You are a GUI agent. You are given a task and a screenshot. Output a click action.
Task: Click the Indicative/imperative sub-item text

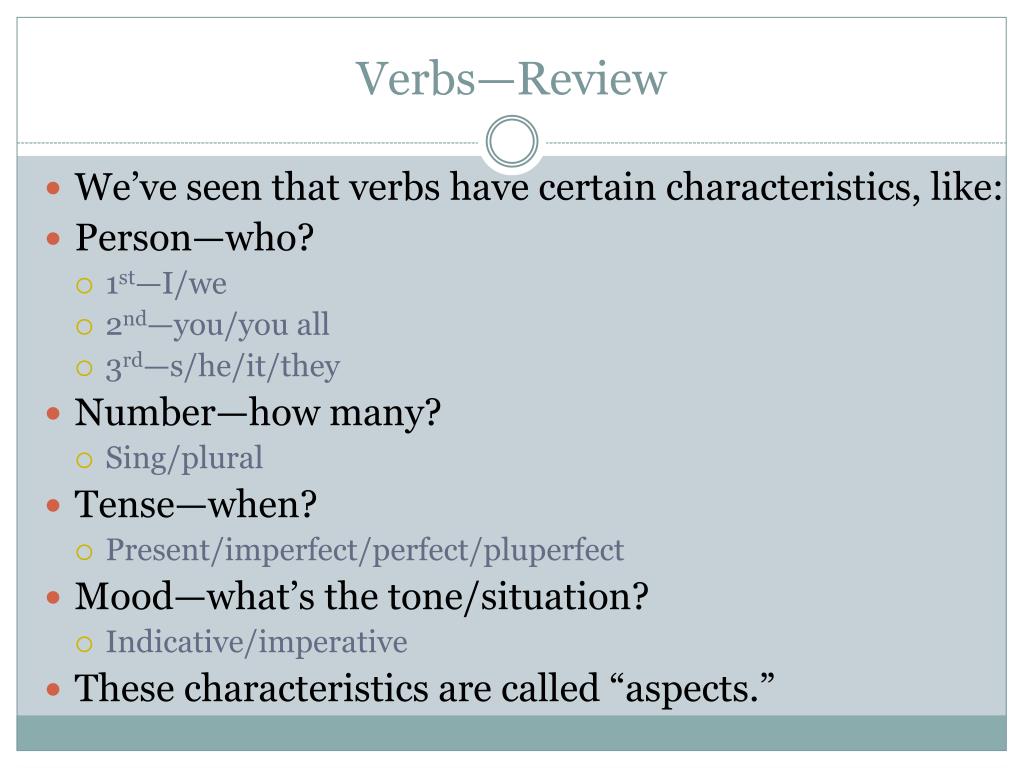coord(257,642)
